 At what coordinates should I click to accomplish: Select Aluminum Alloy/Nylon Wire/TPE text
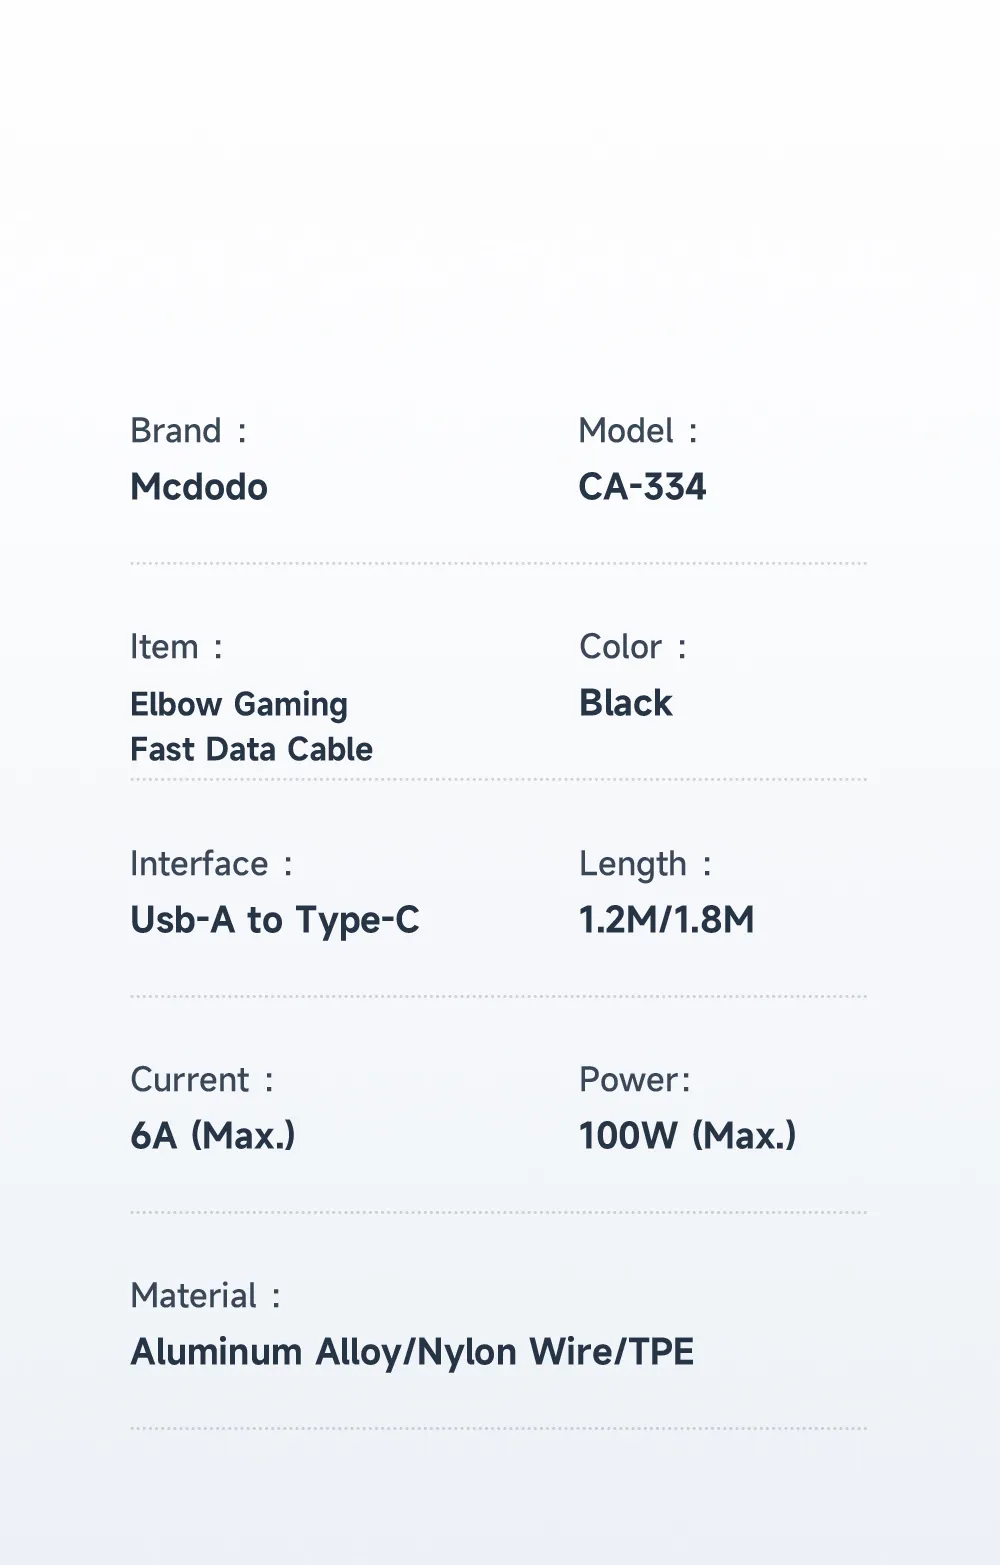[412, 1353]
